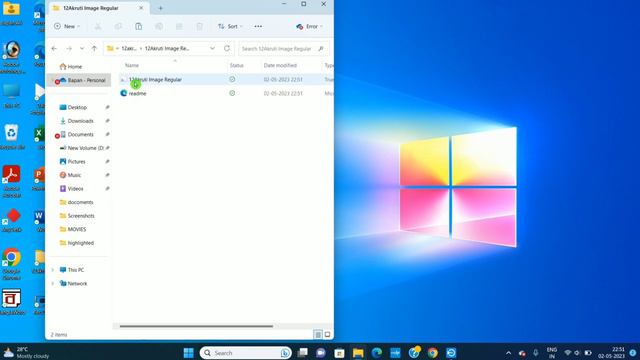Open New Volume (D:) drive

(x=85, y=148)
